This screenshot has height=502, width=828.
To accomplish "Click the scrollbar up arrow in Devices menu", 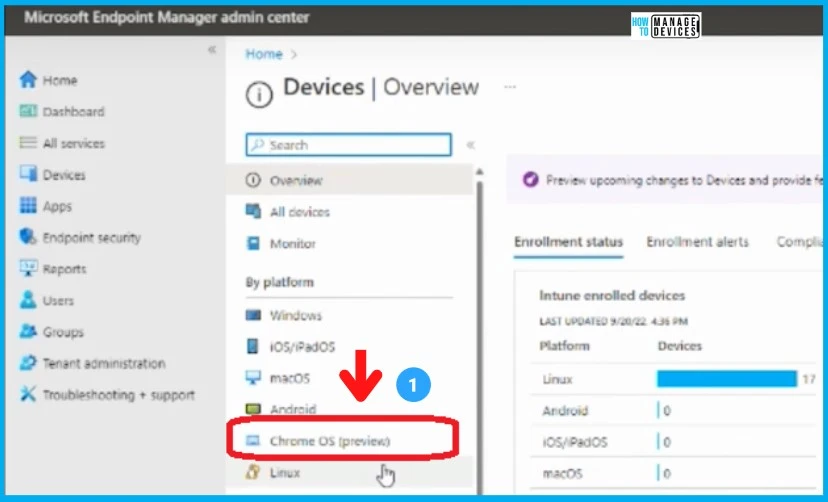I will (x=479, y=172).
